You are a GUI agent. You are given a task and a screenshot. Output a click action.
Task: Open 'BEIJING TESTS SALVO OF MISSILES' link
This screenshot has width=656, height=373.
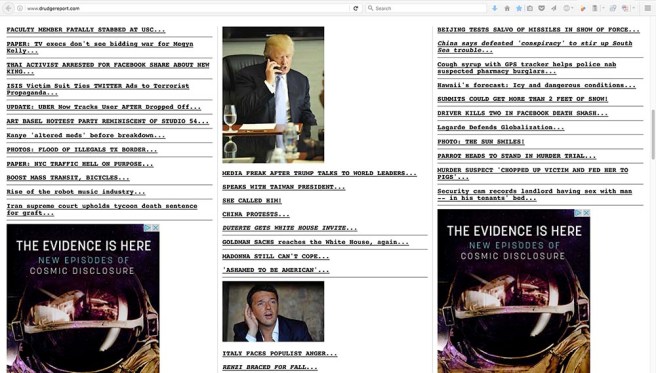pyautogui.click(x=538, y=30)
